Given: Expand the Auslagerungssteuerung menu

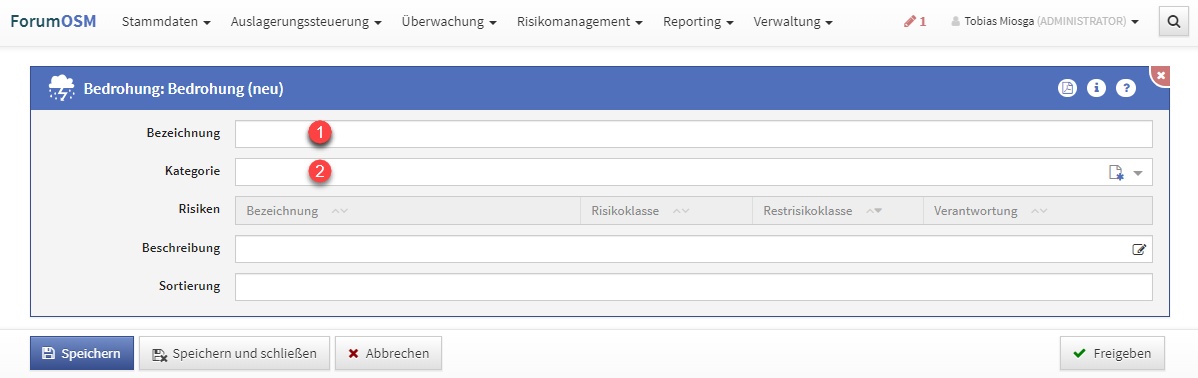Looking at the screenshot, I should tap(306, 22).
